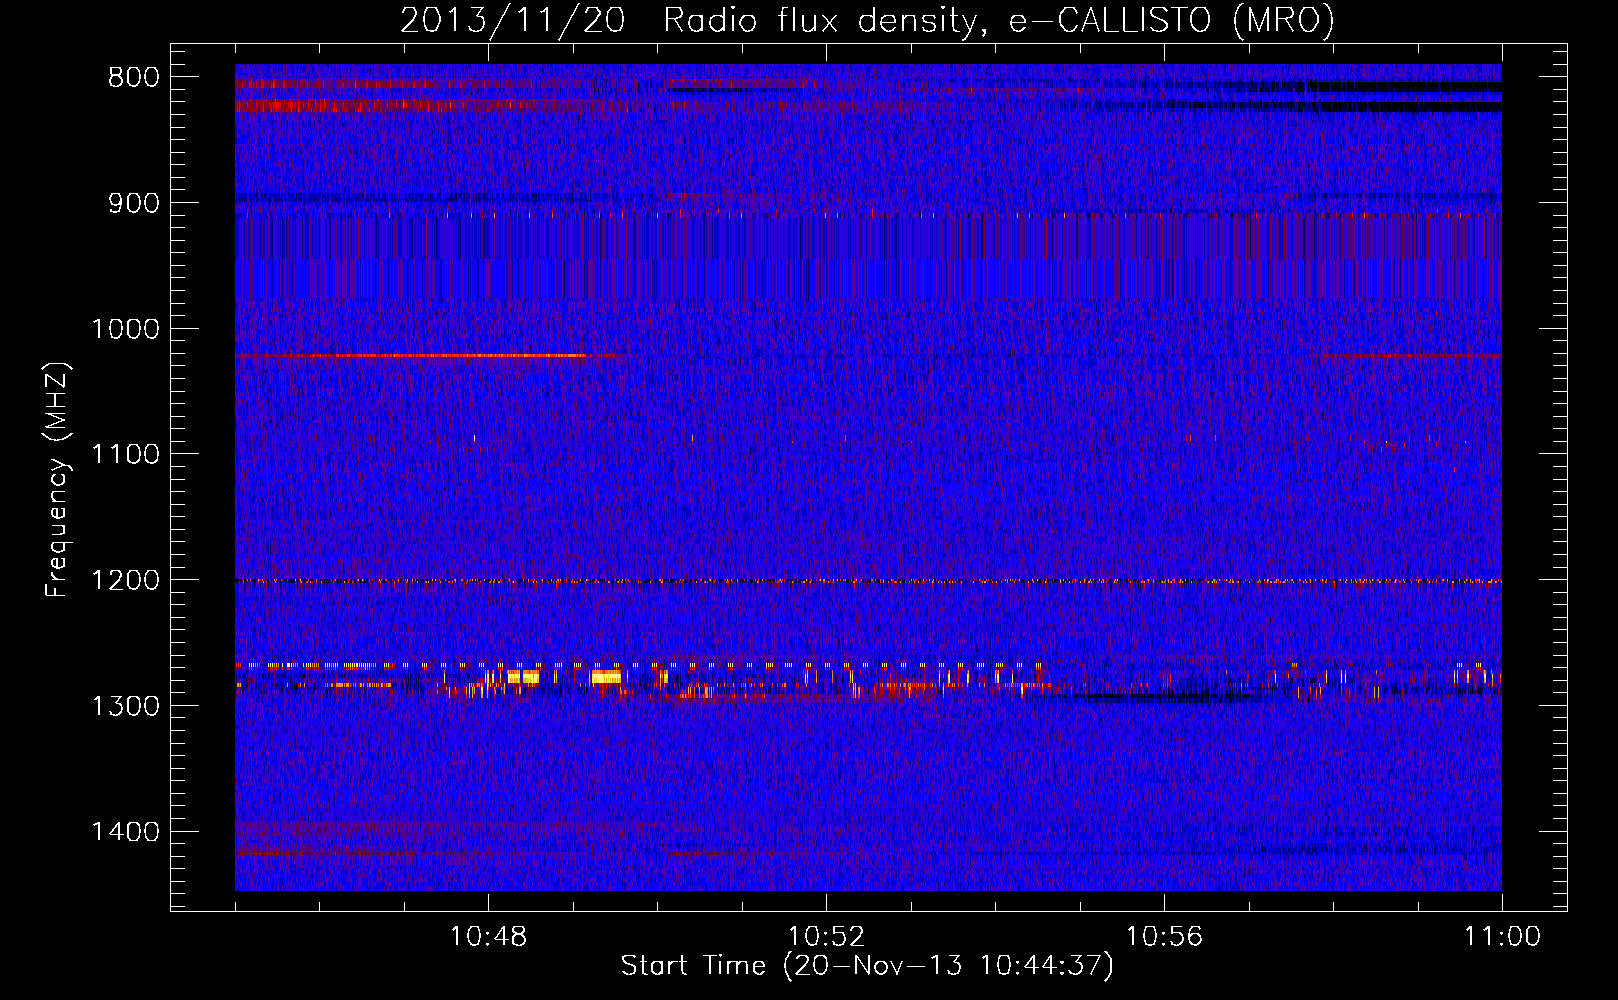Viewport: 1618px width, 1000px height.
Task: Select the 900 frequency axis label
Action: click(133, 203)
